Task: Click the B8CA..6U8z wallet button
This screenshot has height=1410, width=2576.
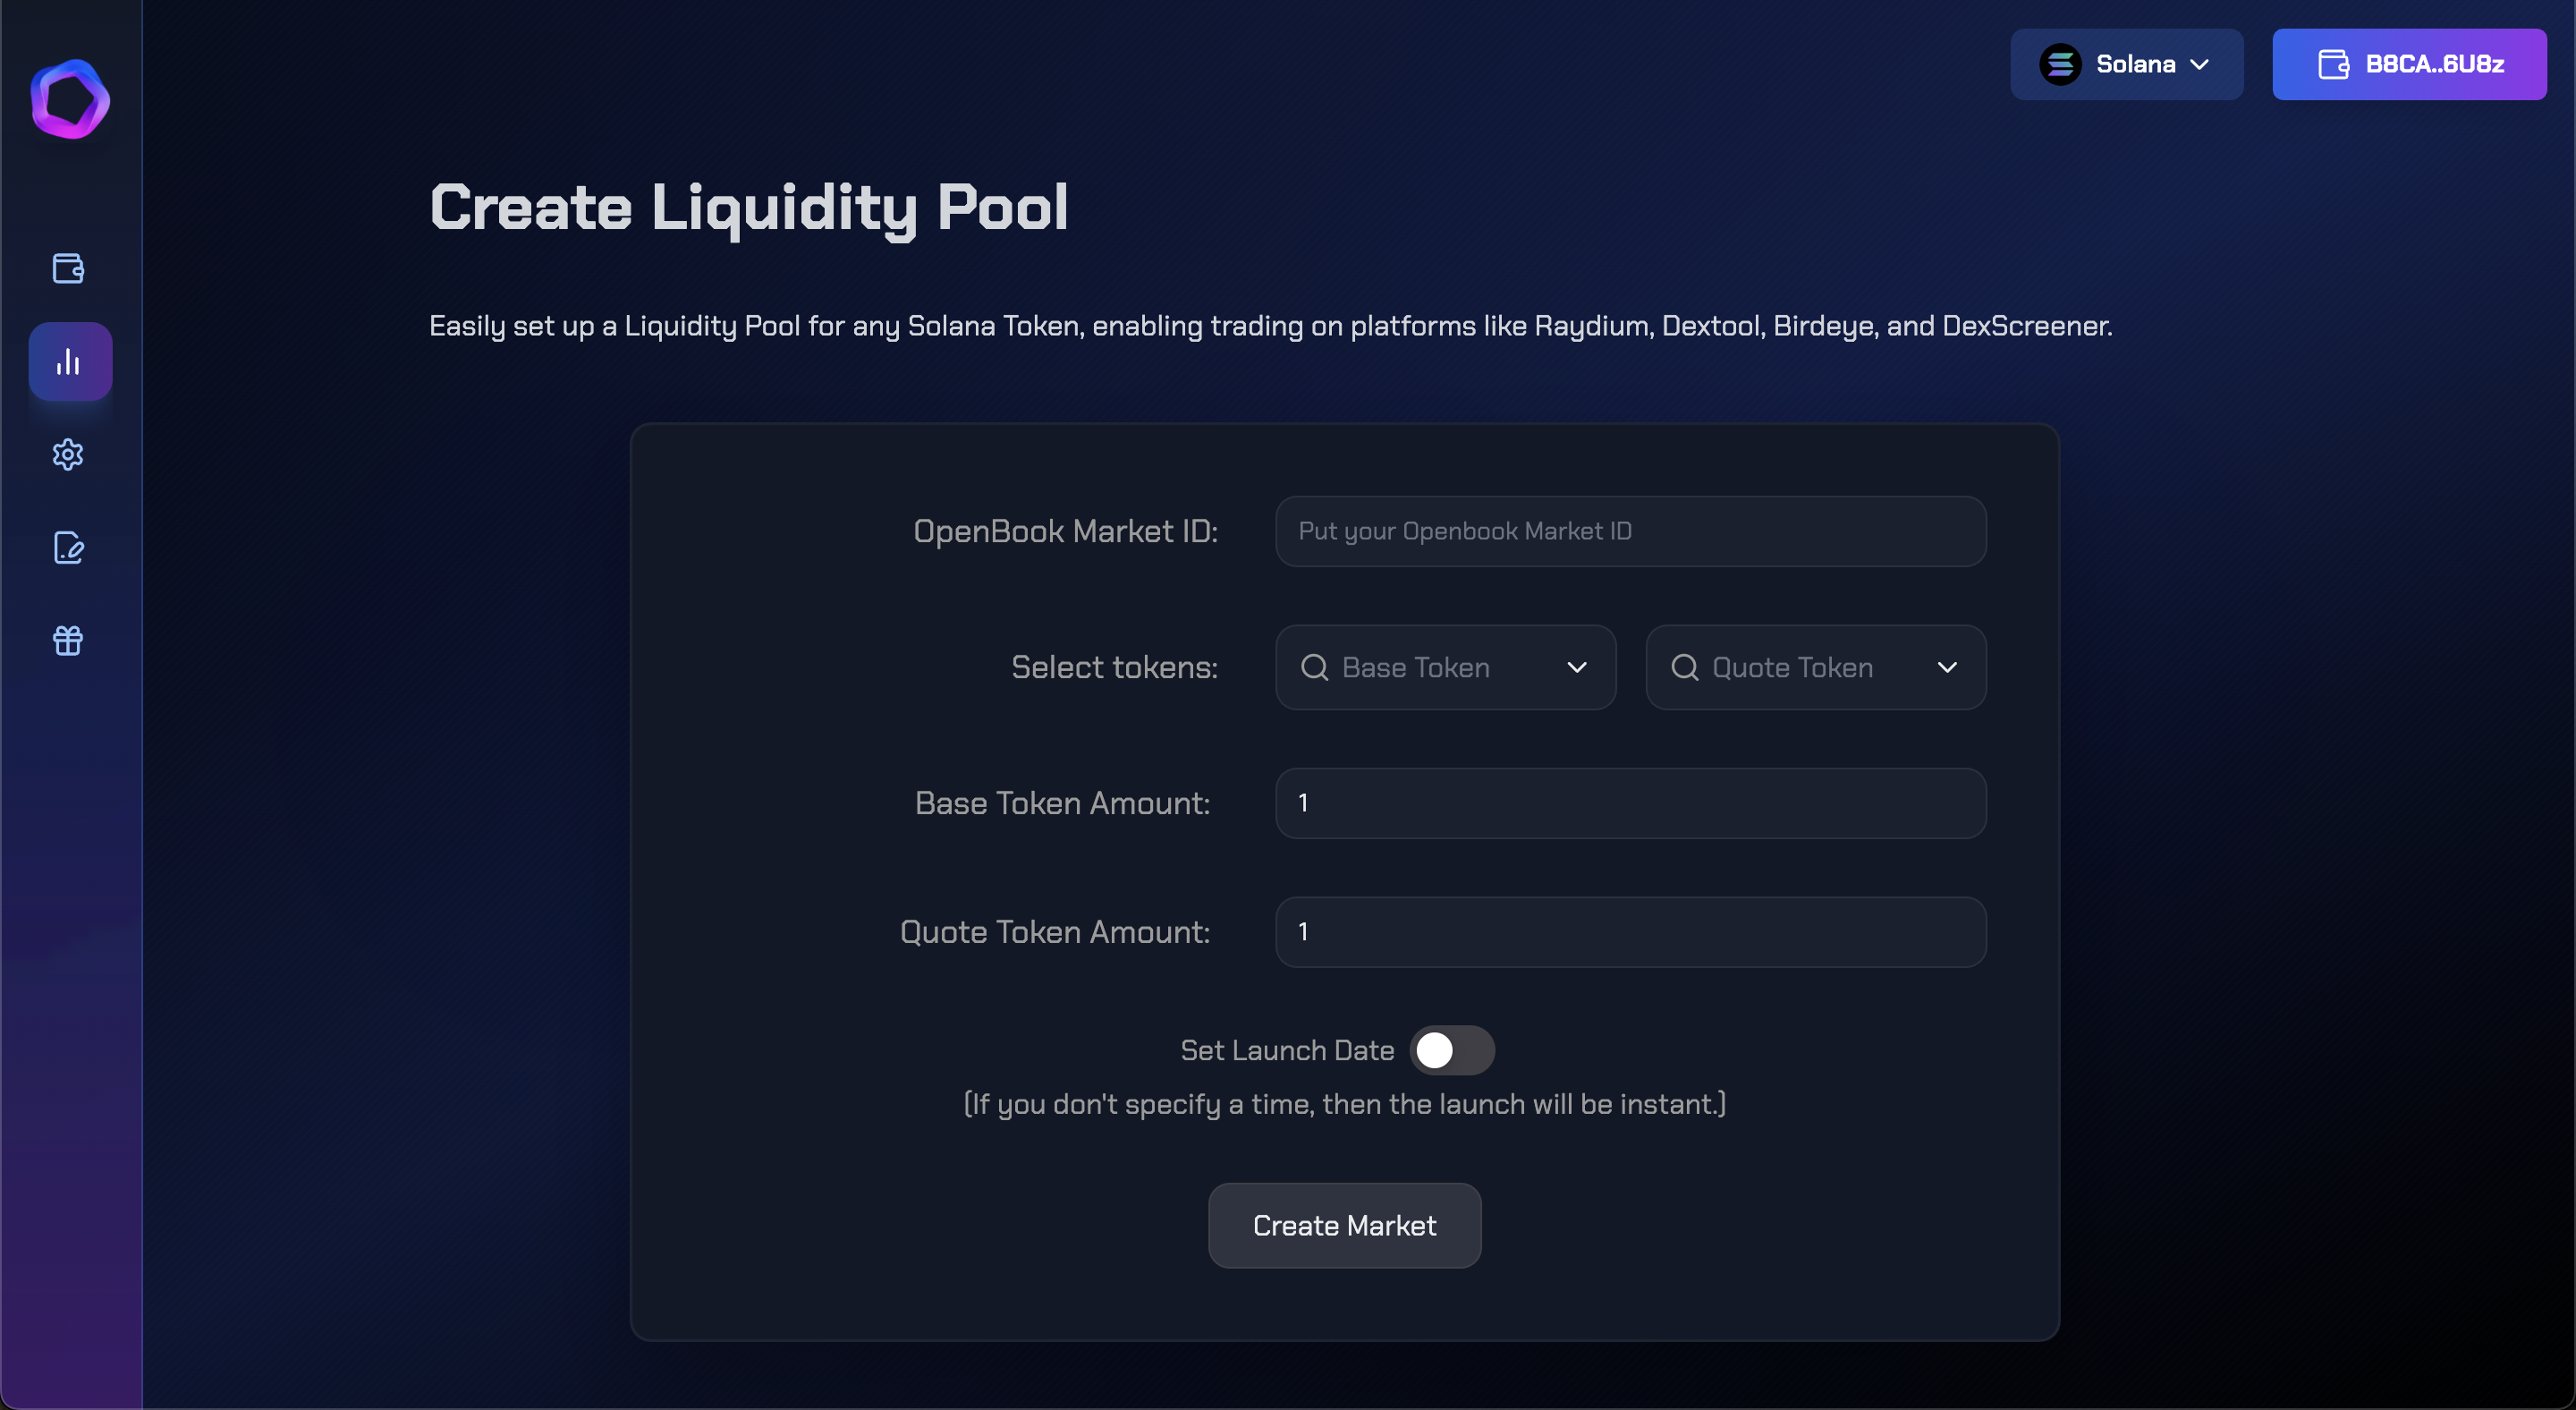Action: [x=2408, y=65]
